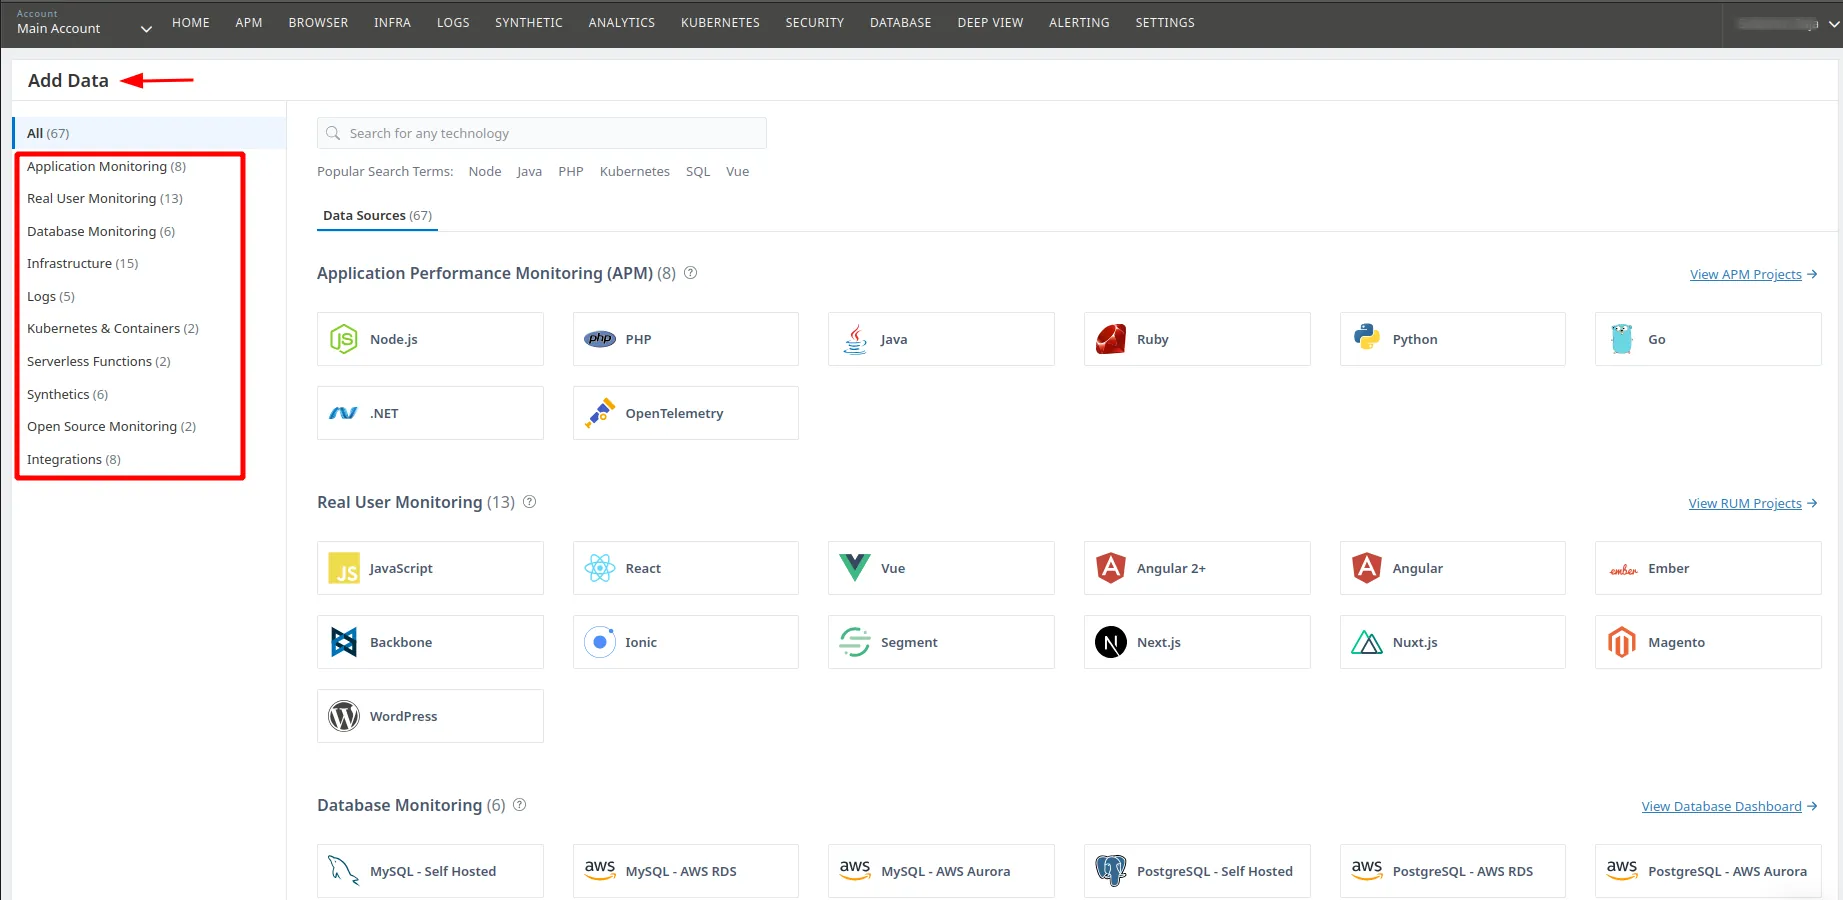
Task: Click the Backbone logo icon
Action: point(344,642)
